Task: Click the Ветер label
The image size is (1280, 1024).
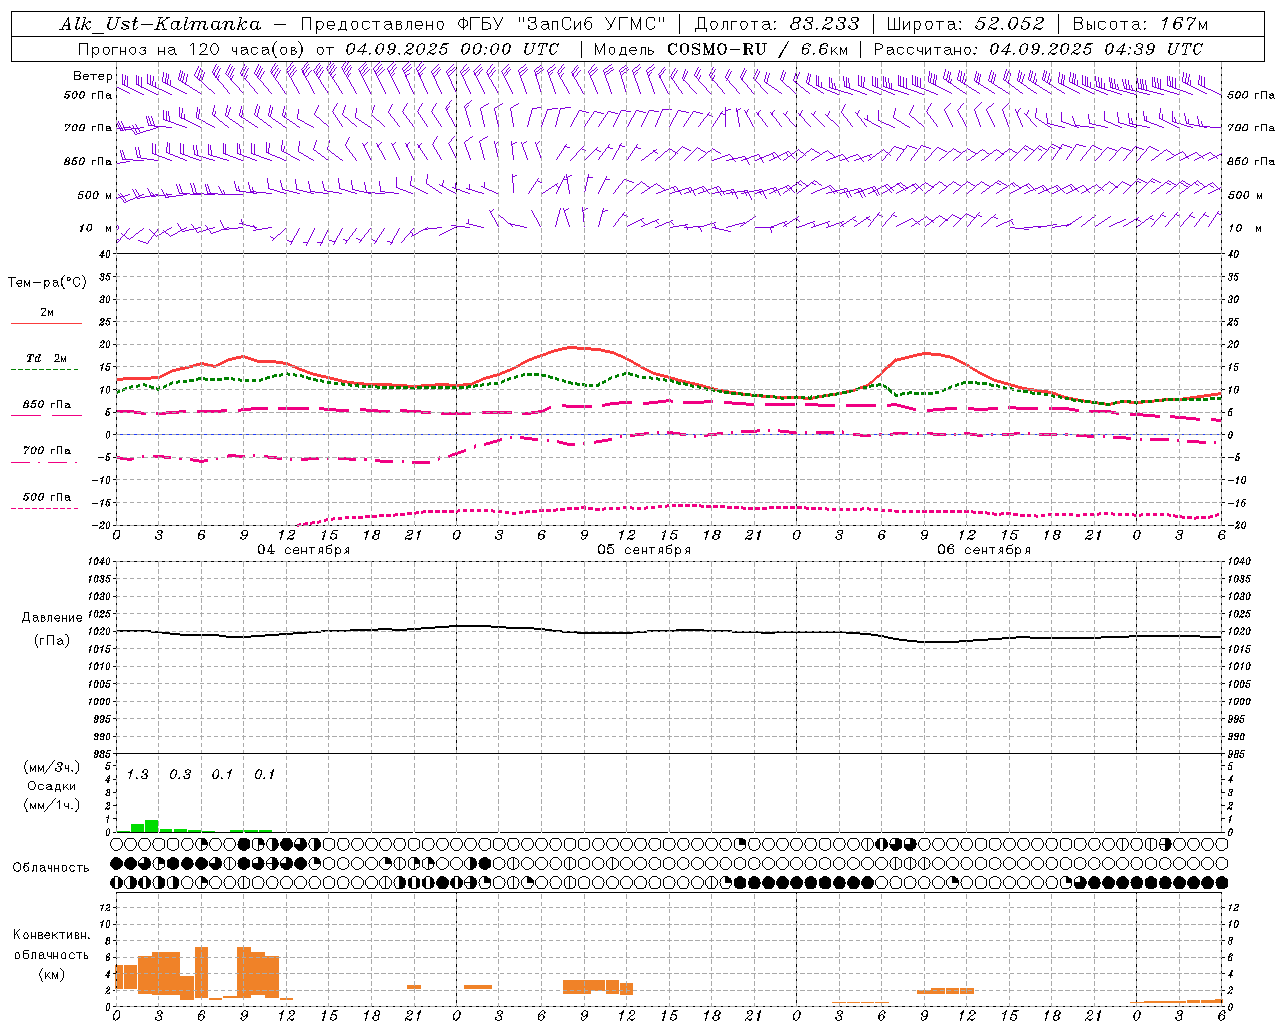Action: click(92, 76)
